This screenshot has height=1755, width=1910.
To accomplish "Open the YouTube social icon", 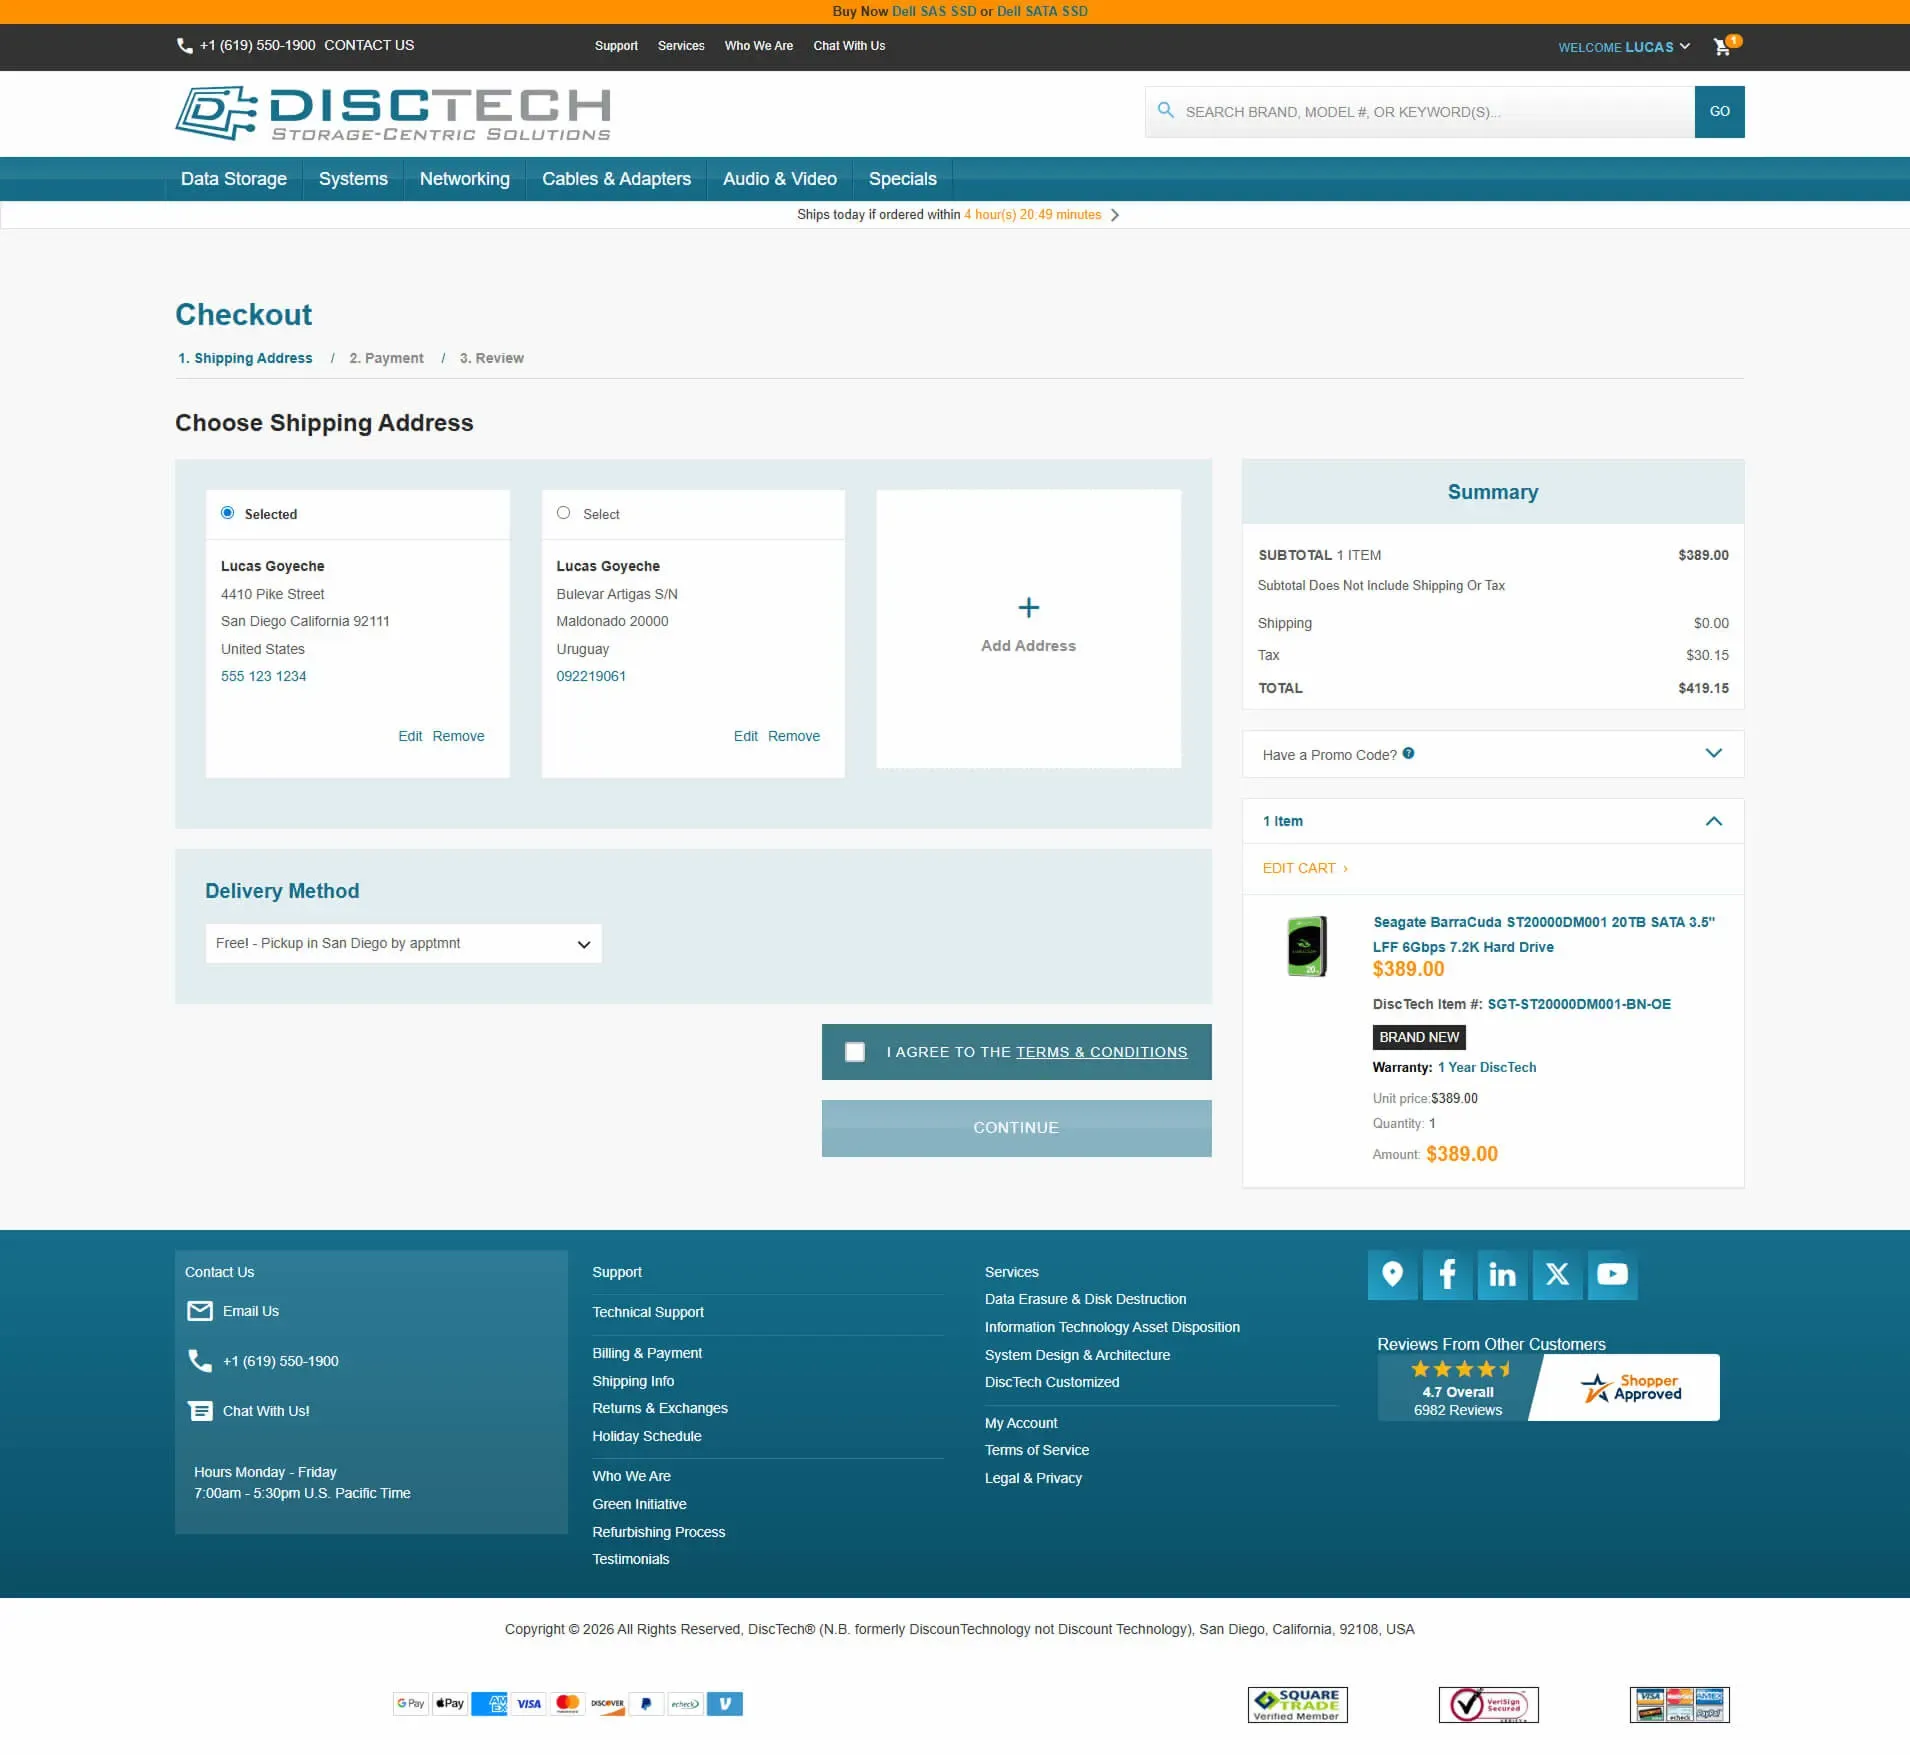I will pyautogui.click(x=1611, y=1274).
